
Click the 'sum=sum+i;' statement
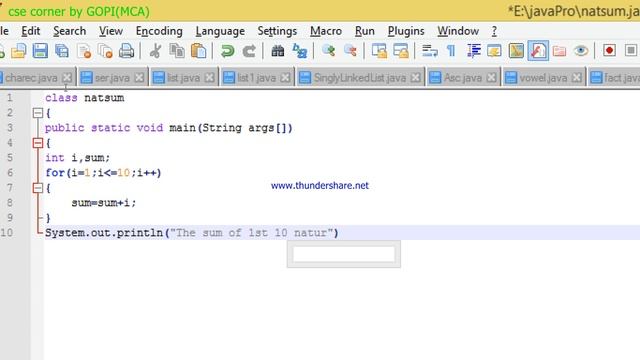tap(104, 203)
